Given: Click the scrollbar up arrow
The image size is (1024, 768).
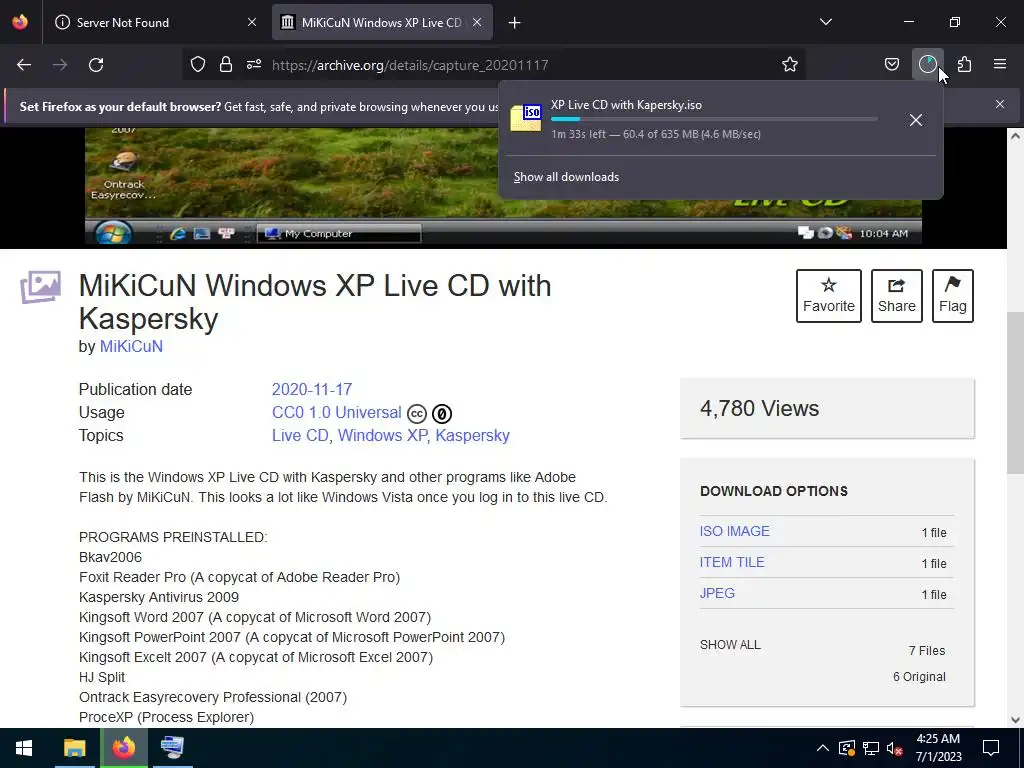Looking at the screenshot, I should pos(1015,136).
